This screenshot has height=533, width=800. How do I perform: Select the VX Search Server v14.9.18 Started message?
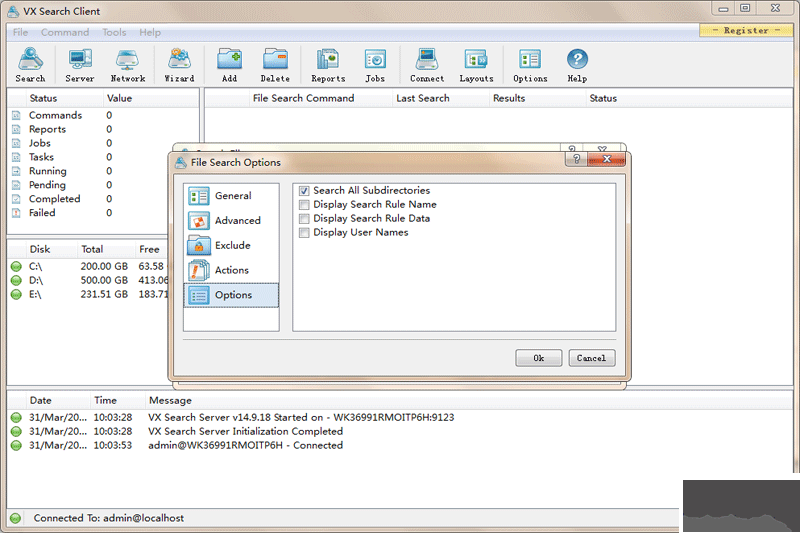click(301, 417)
